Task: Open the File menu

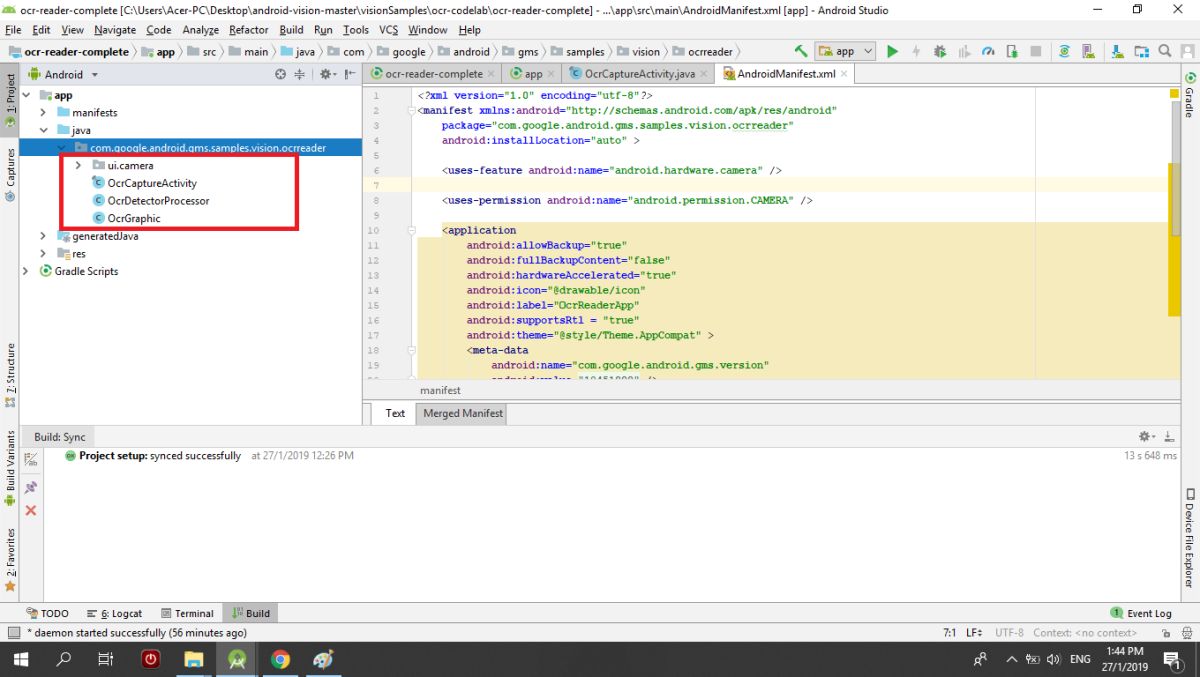Action: tap(13, 30)
